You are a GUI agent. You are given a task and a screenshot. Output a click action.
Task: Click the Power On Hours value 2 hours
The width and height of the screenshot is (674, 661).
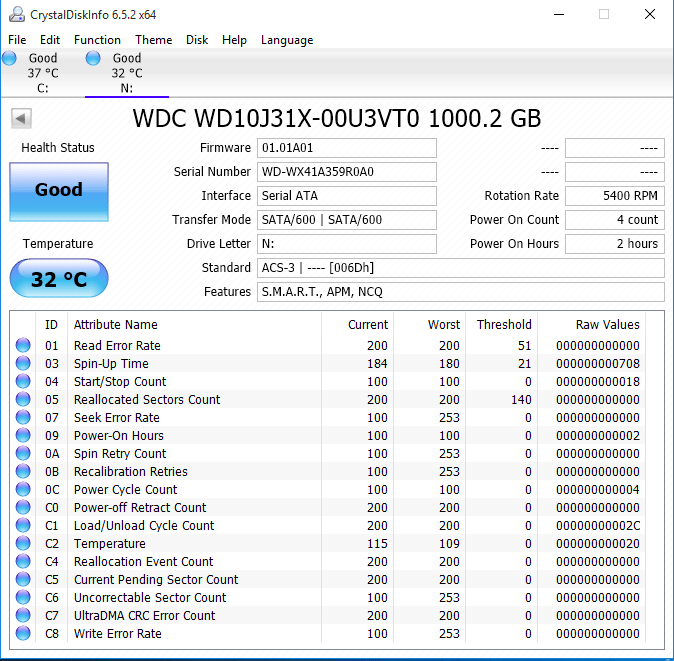pos(615,244)
